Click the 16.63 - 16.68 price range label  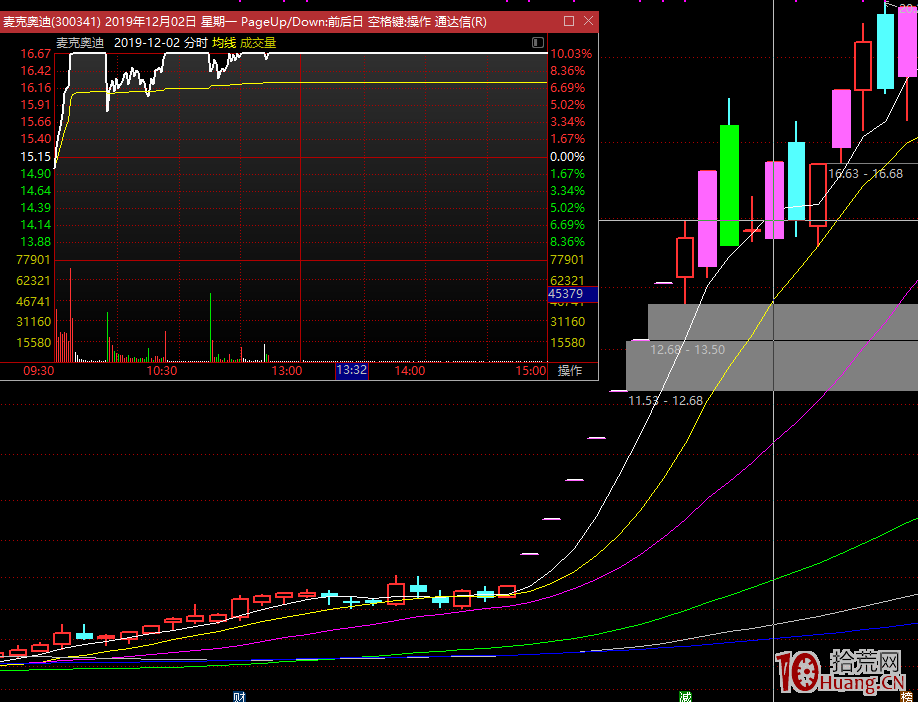coord(866,174)
